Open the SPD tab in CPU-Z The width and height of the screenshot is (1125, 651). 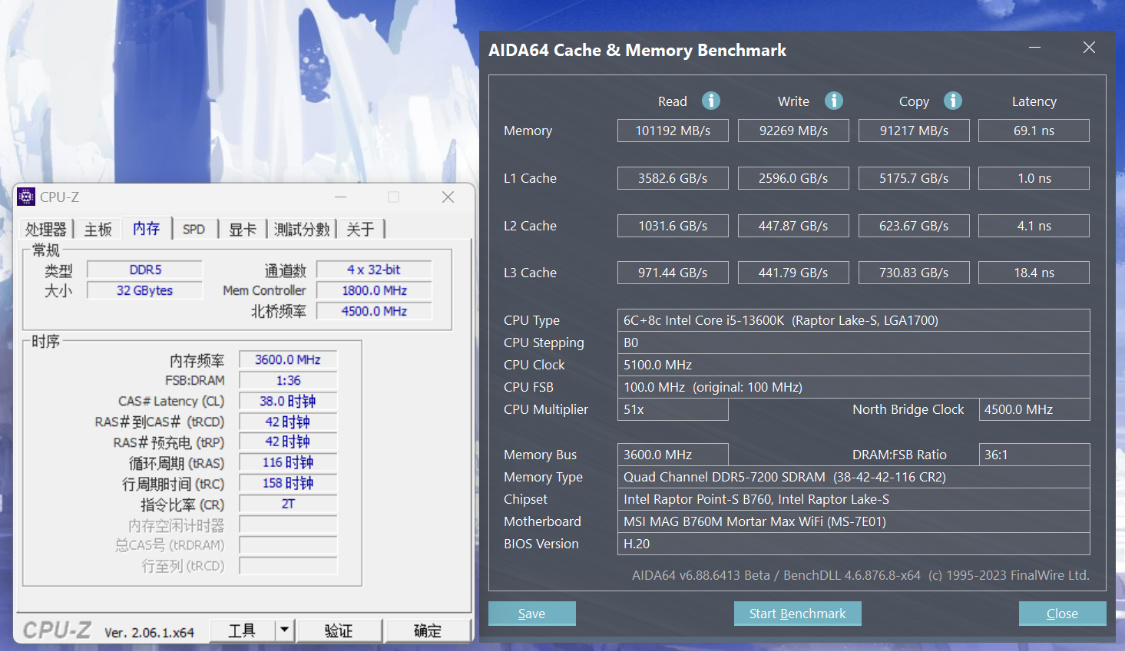click(x=194, y=229)
